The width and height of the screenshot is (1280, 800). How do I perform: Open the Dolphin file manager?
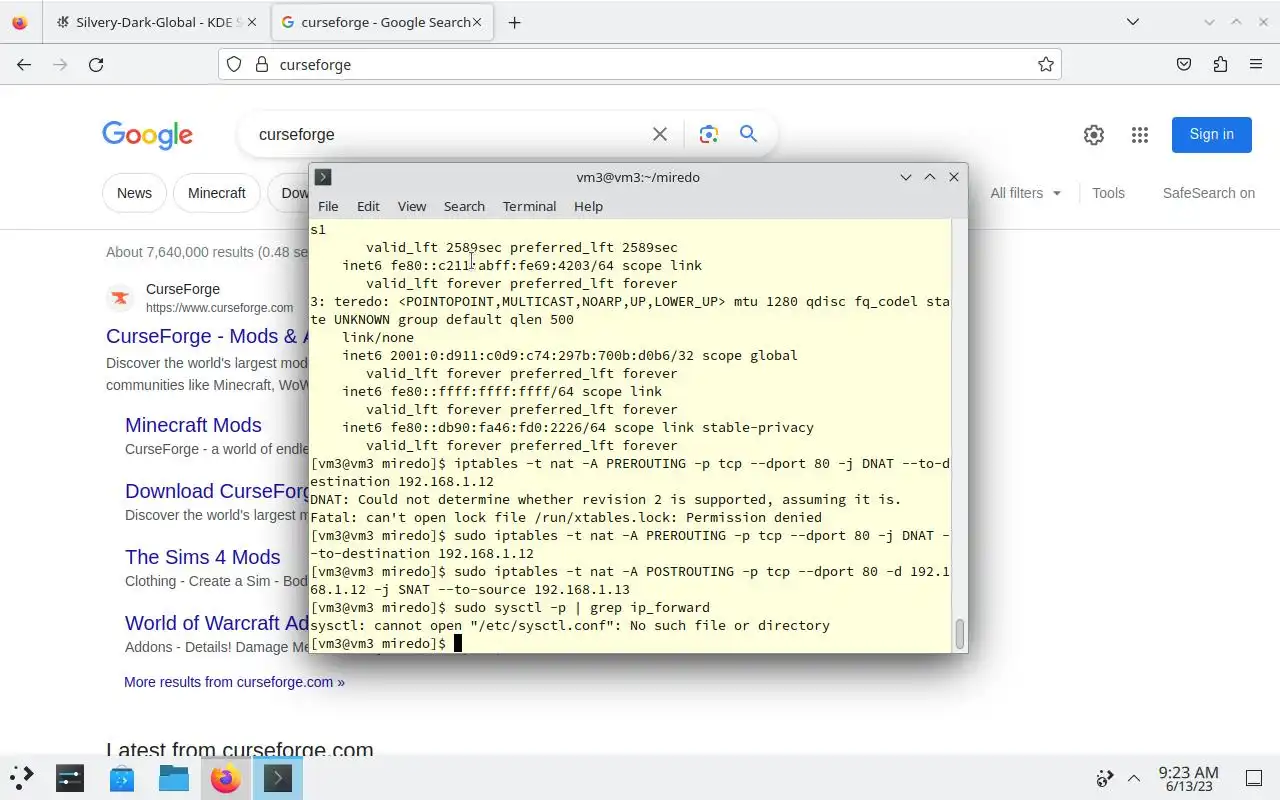click(x=174, y=777)
